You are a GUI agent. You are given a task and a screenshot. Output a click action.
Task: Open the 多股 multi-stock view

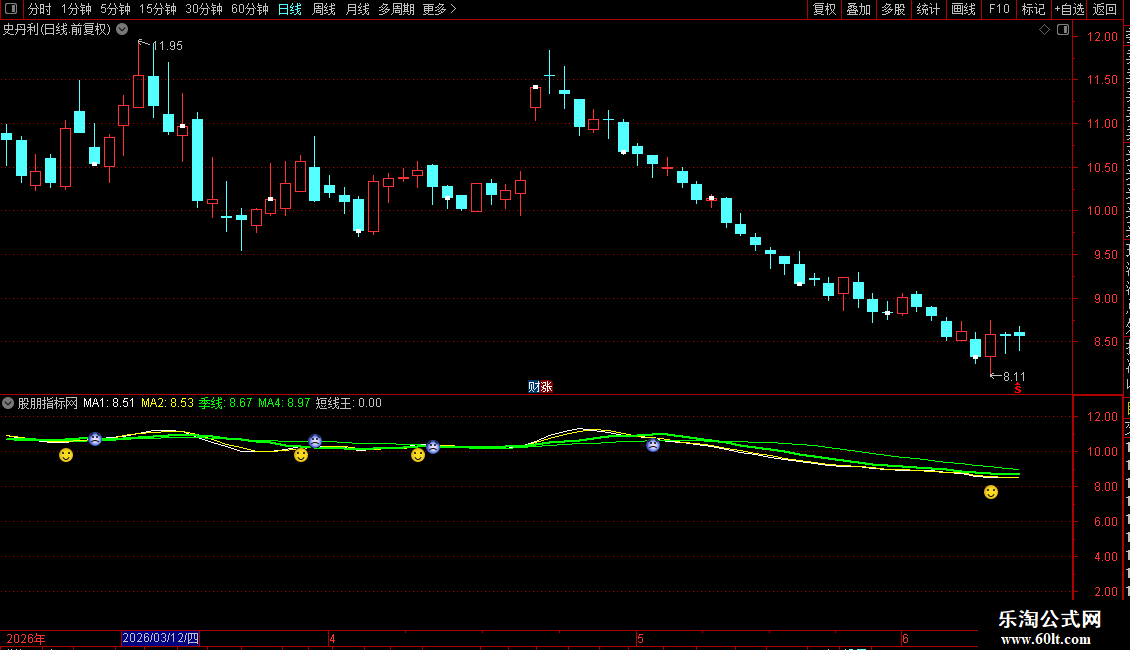(x=893, y=9)
